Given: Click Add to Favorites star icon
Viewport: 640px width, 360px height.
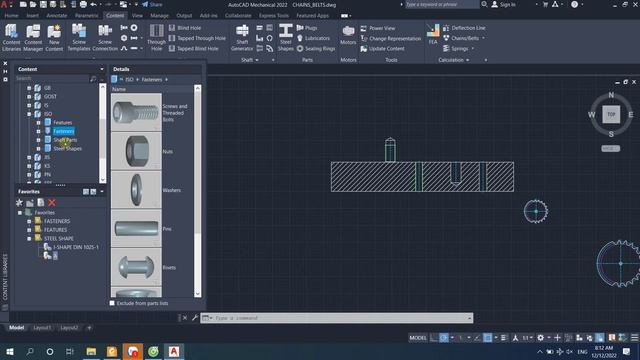Looking at the screenshot, I should pos(19,202).
